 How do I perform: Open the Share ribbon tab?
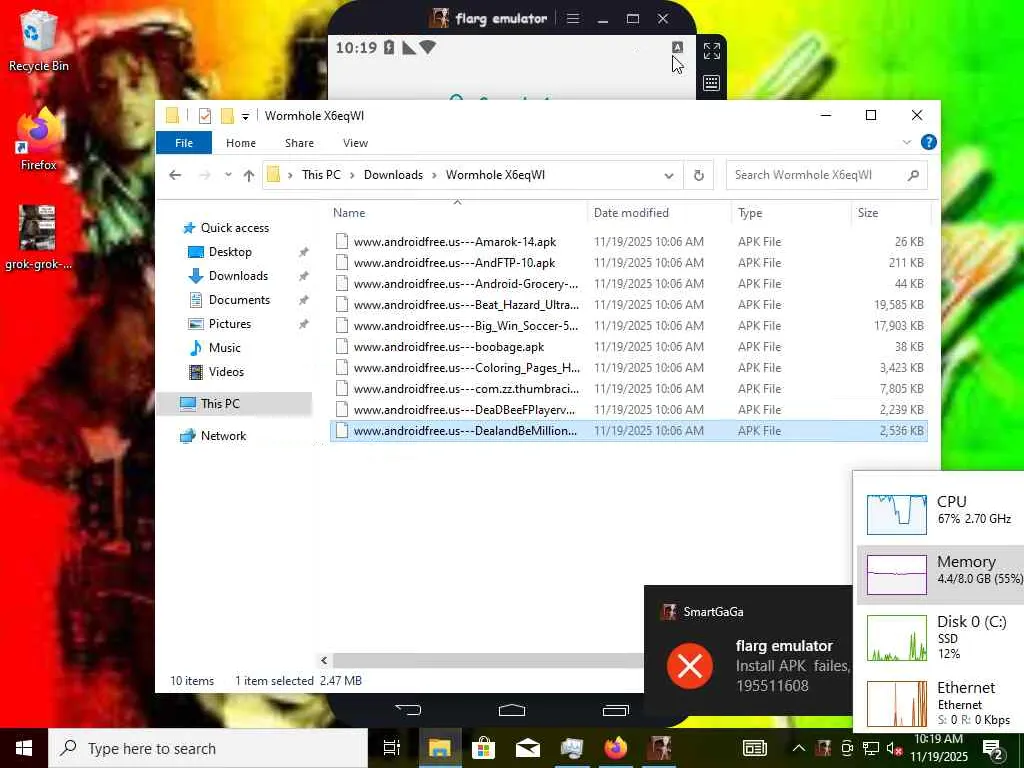299,143
